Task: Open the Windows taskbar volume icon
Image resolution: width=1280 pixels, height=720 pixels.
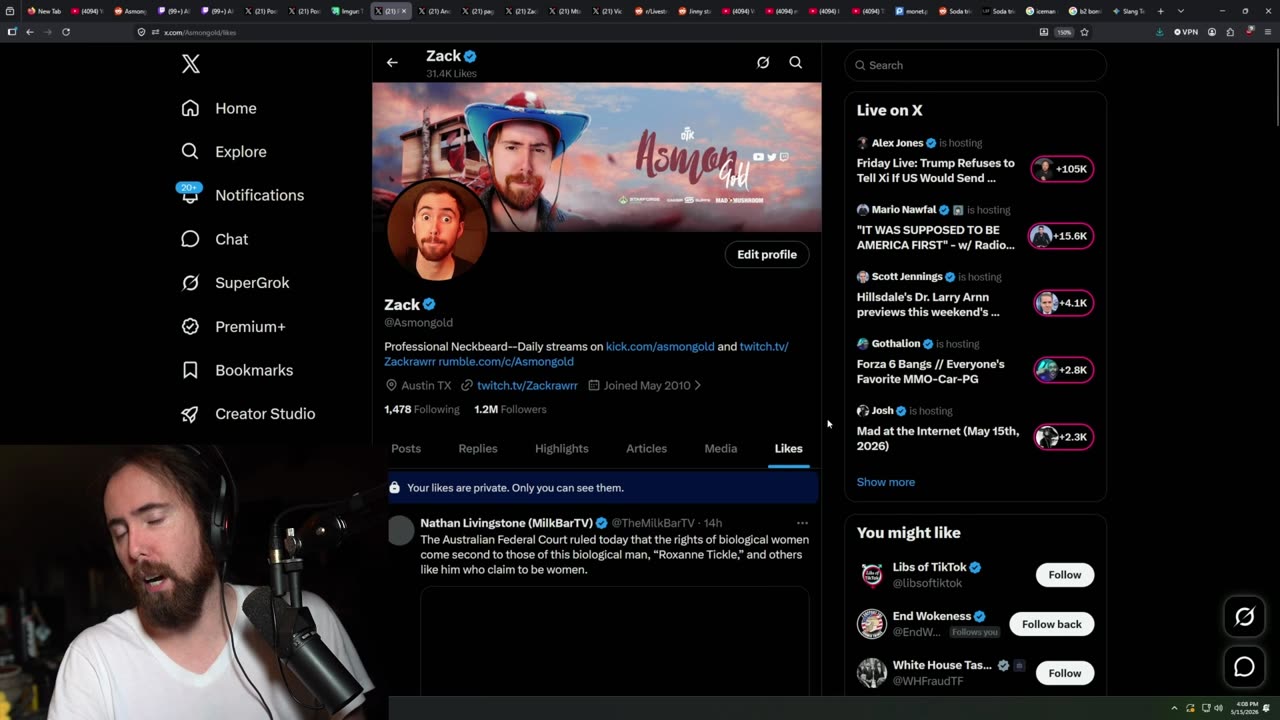Action: coord(1218,708)
